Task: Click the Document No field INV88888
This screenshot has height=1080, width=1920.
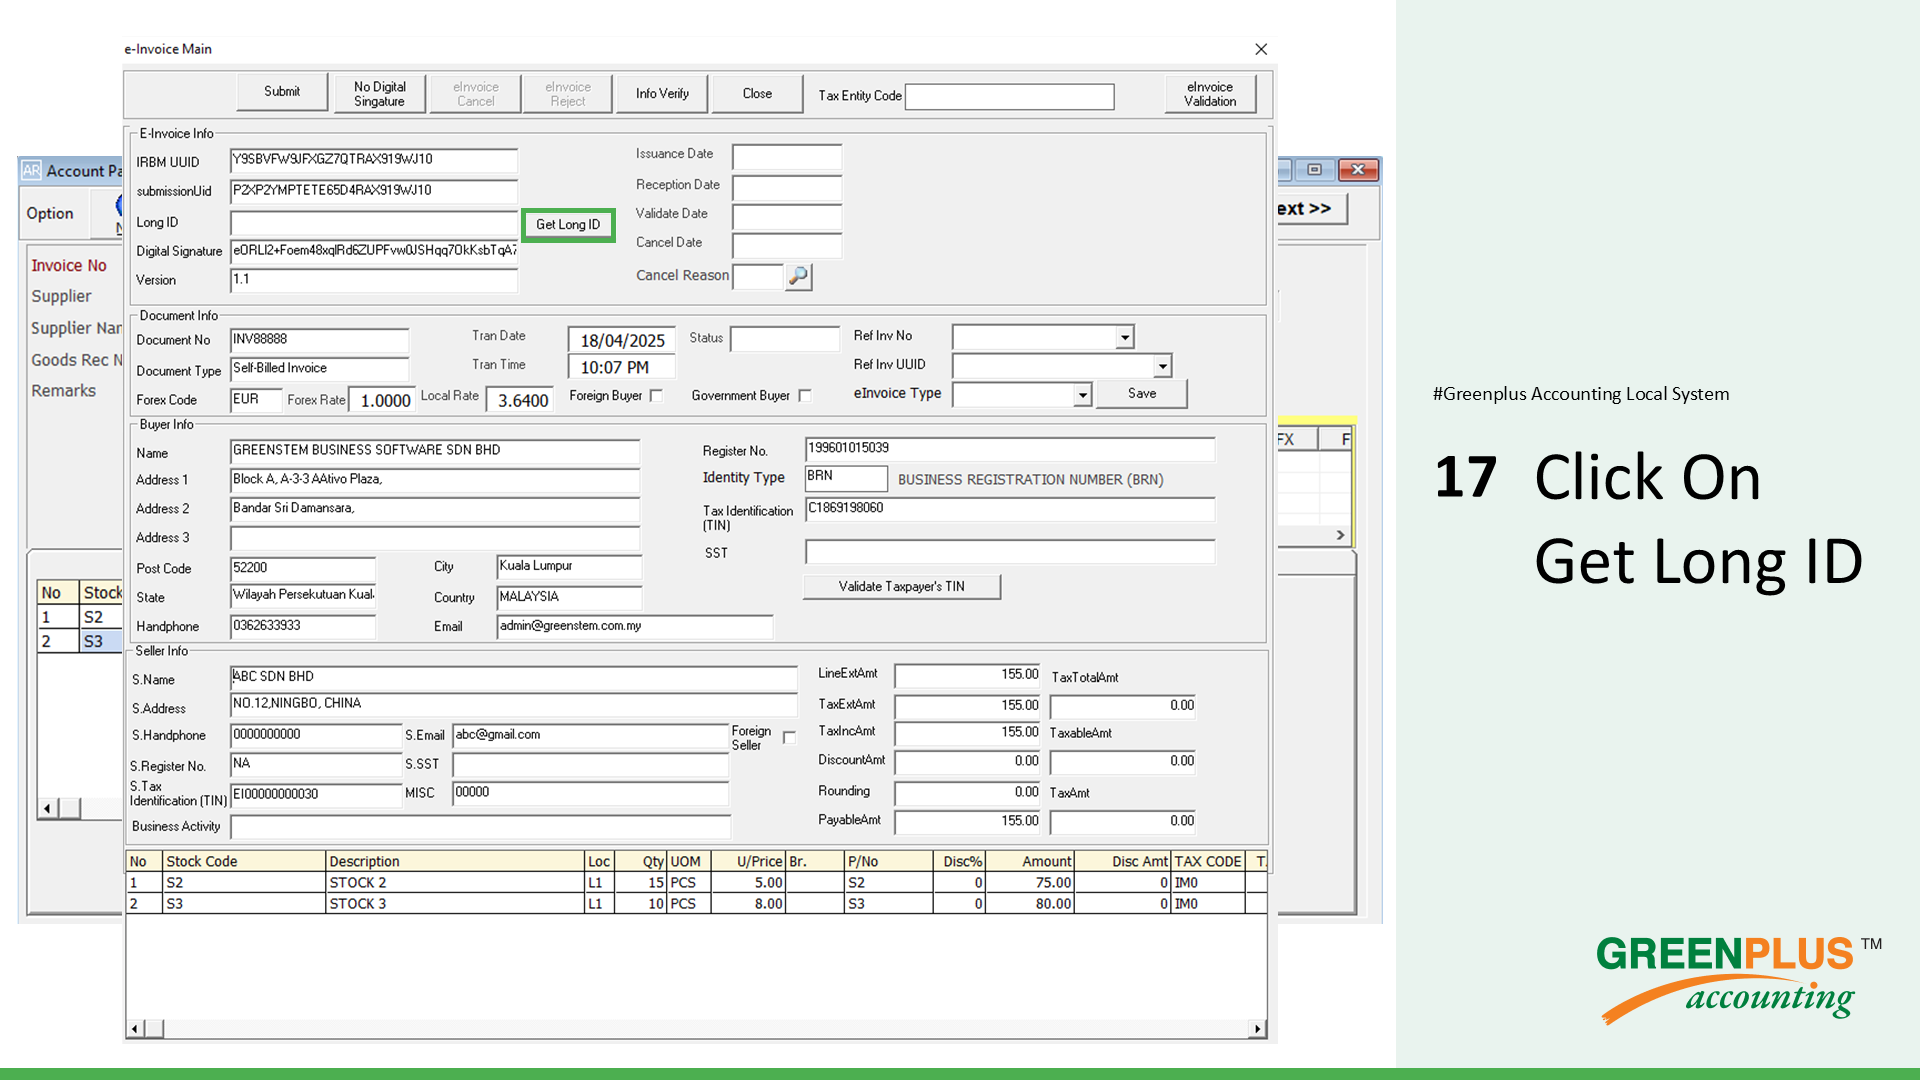Action: tap(319, 341)
